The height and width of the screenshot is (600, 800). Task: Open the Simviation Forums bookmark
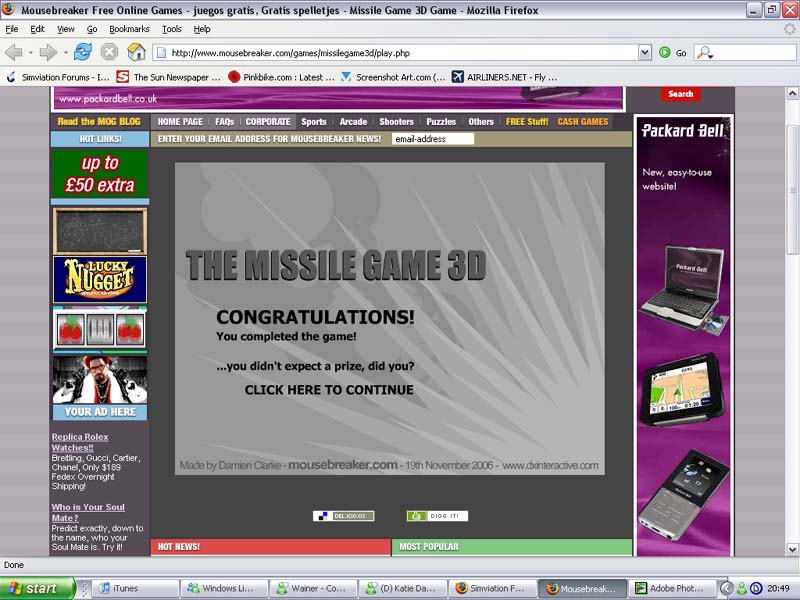tap(58, 78)
